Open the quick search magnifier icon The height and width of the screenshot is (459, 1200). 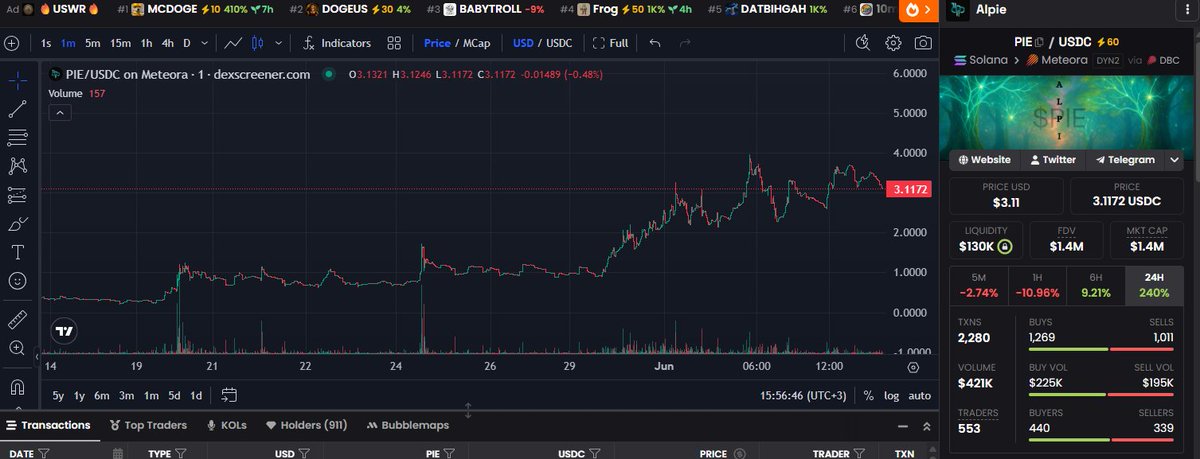[864, 43]
